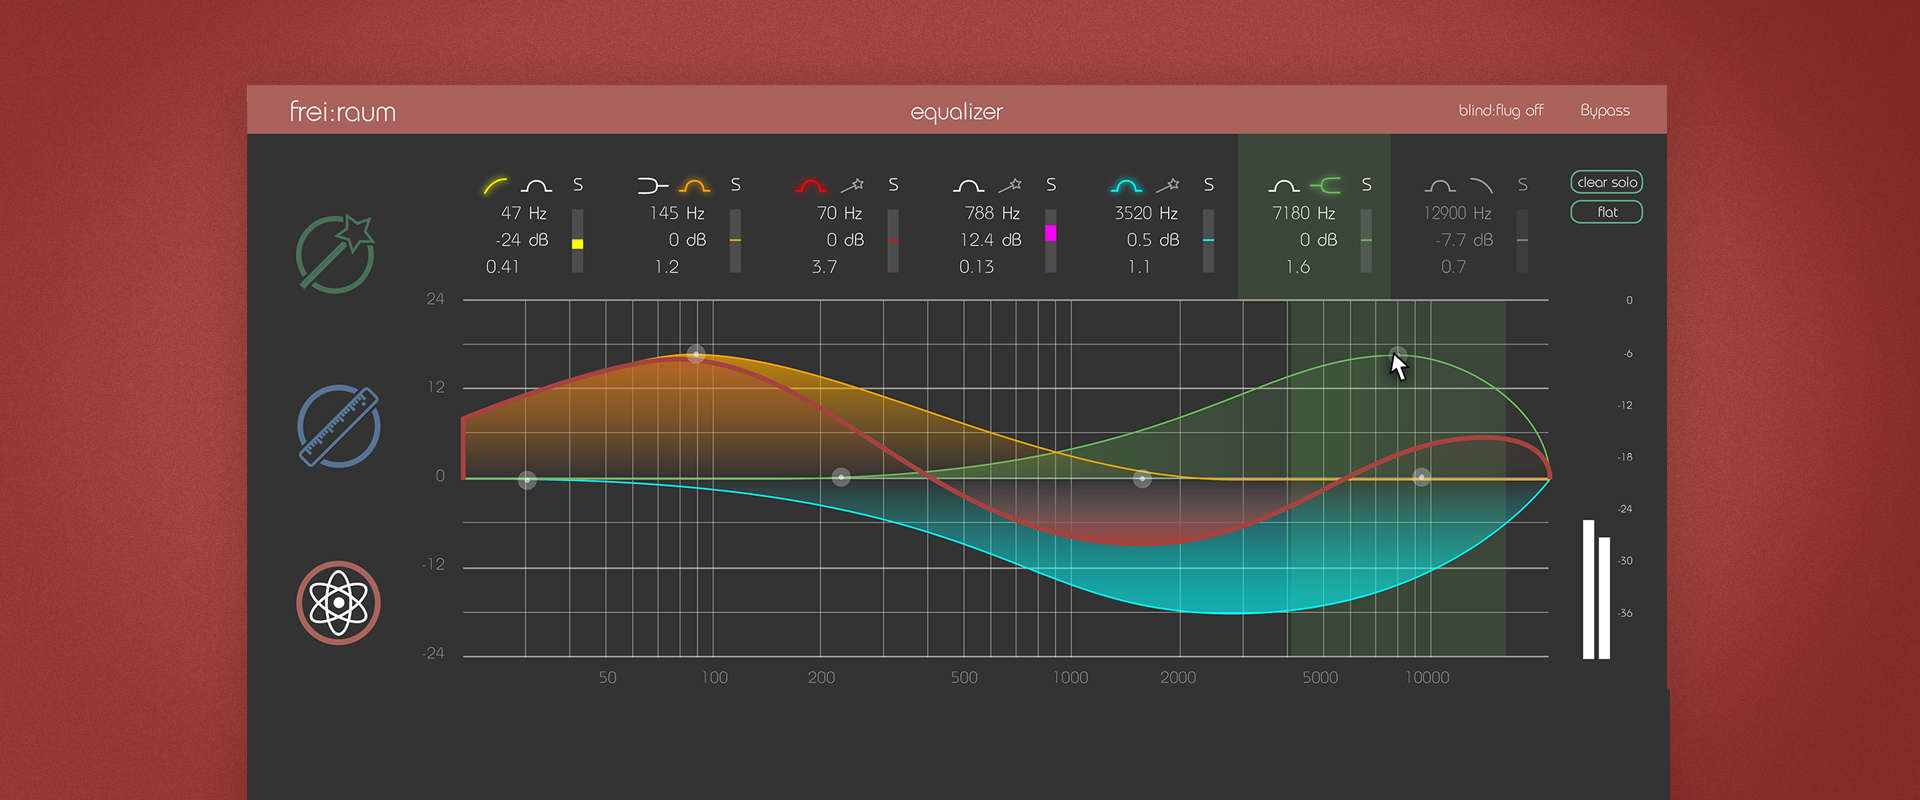Solo the 70 Hz band
Image resolution: width=1920 pixels, height=800 pixels.
tap(894, 185)
